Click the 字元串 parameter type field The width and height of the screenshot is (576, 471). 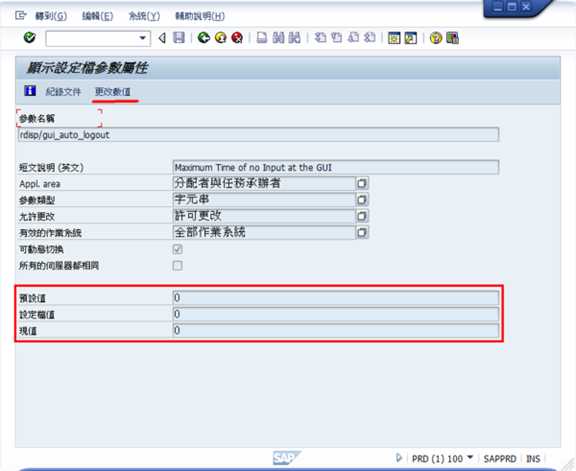[x=263, y=199]
